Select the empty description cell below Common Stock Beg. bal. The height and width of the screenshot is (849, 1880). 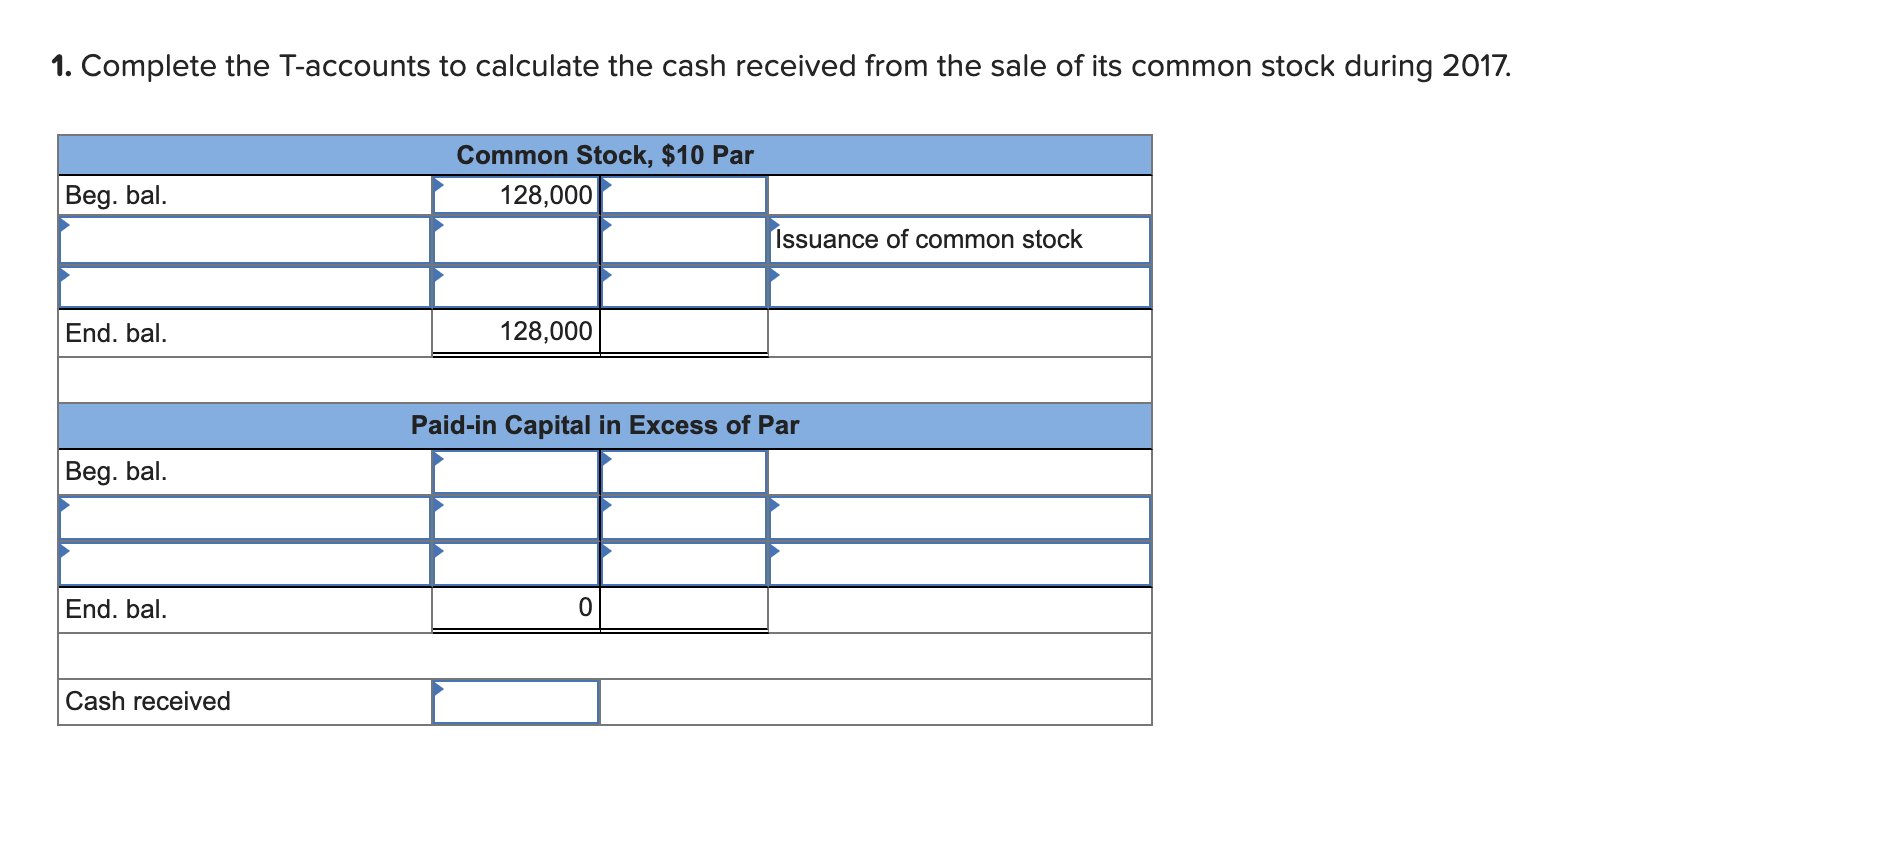pos(245,240)
